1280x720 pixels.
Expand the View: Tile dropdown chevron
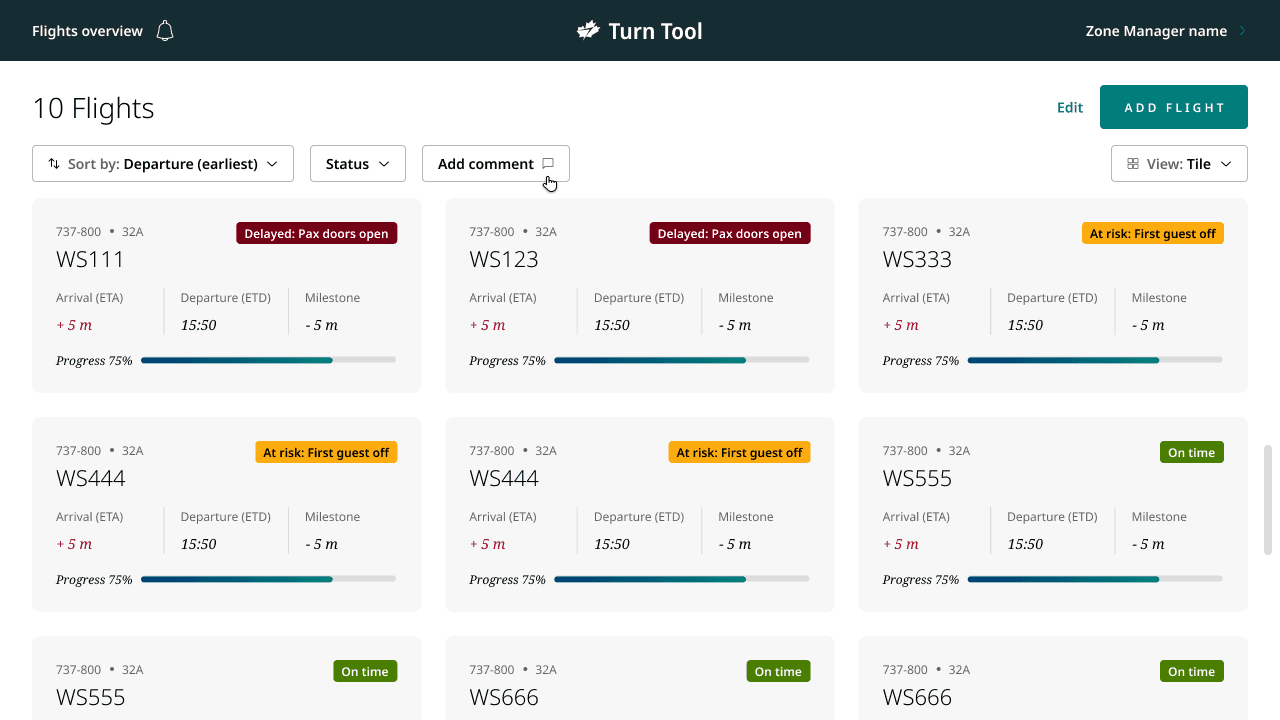[1226, 164]
